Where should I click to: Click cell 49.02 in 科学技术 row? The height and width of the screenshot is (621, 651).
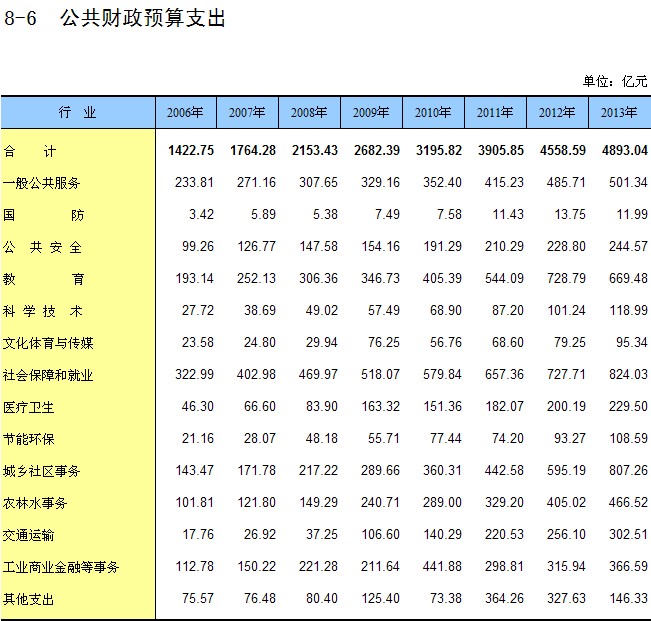click(x=321, y=310)
